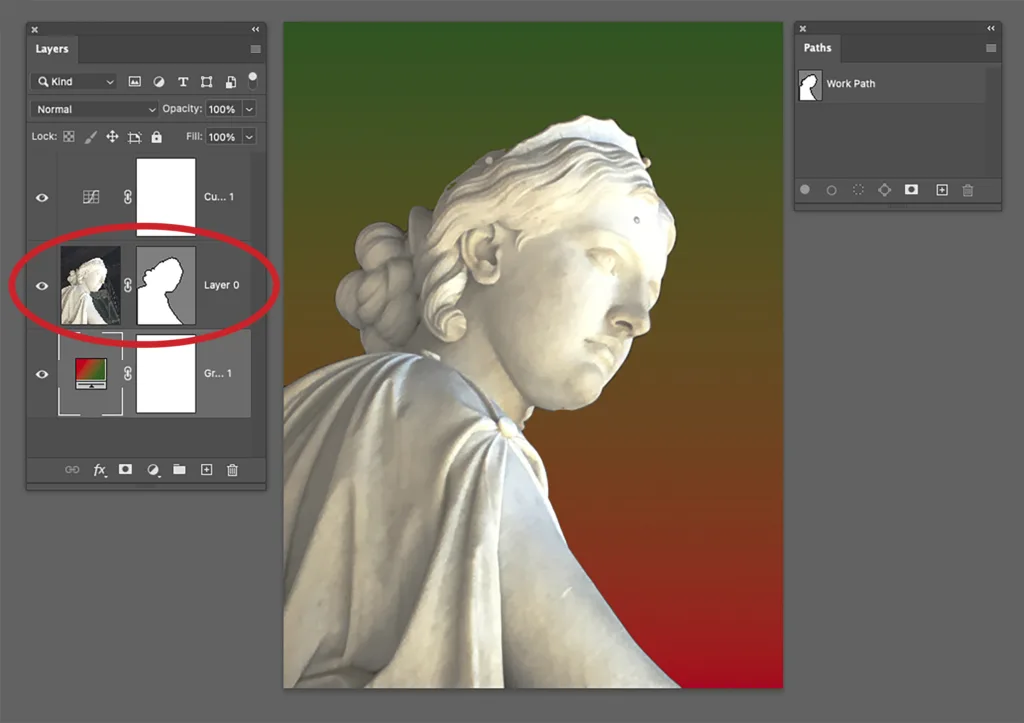Switch to the Paths tab
Image resolution: width=1024 pixels, height=723 pixels.
pos(817,47)
